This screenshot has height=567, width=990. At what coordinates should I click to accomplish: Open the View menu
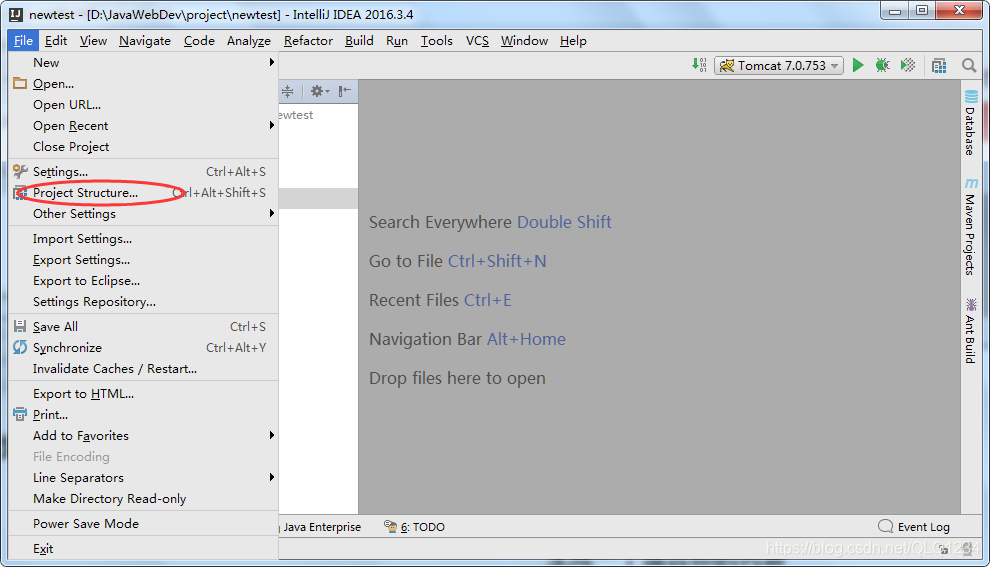tap(93, 41)
